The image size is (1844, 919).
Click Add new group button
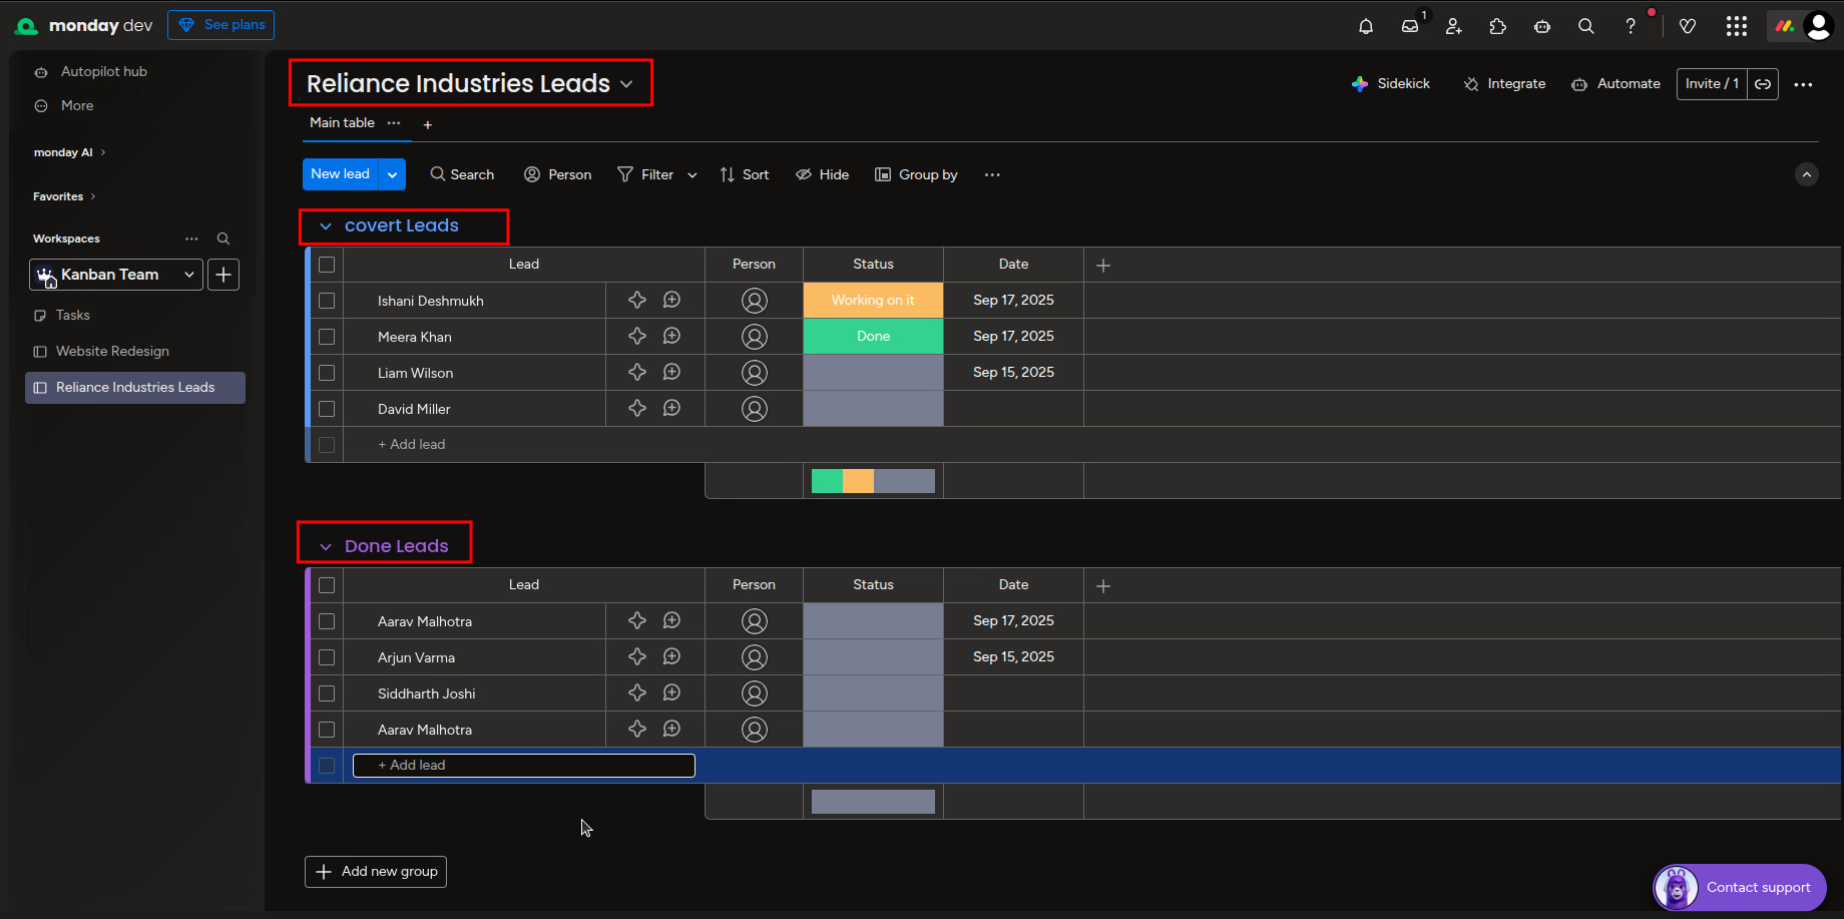tap(376, 871)
